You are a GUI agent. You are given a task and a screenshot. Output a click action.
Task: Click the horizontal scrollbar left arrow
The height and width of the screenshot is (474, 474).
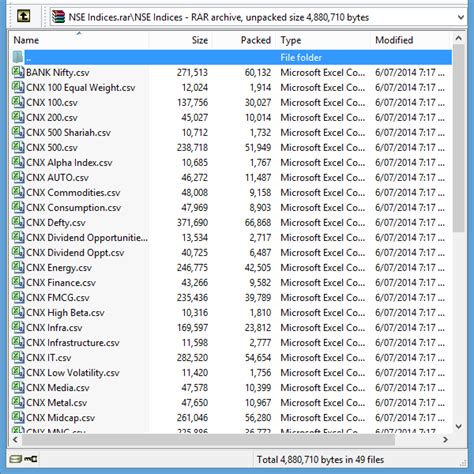tap(15, 440)
